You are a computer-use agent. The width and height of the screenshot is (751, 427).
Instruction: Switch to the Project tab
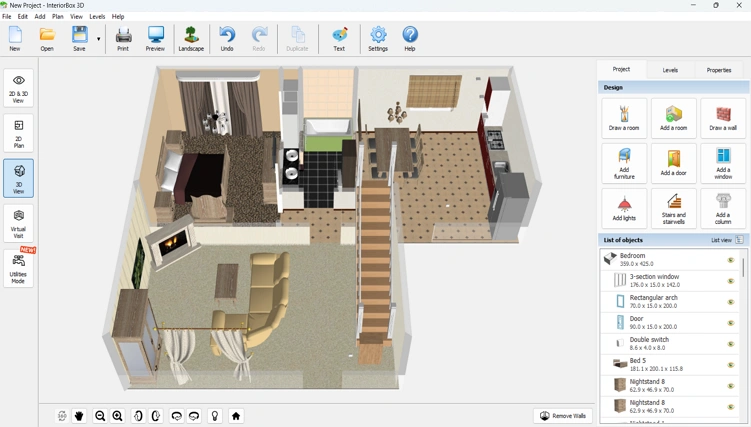coord(621,69)
